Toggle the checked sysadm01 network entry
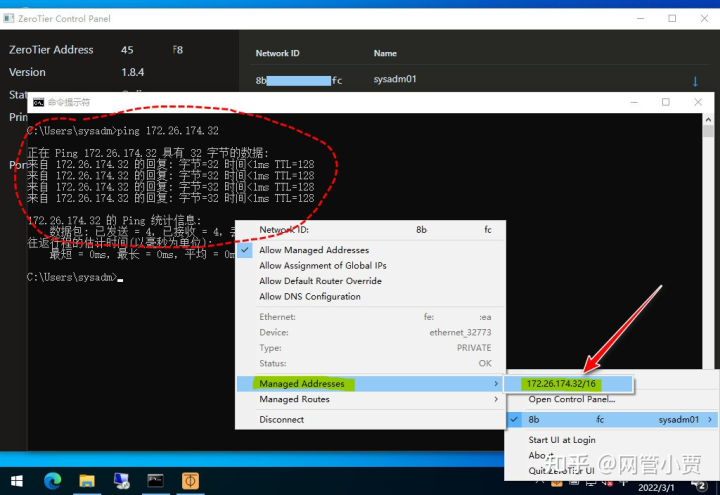The image size is (720, 495). click(x=612, y=419)
